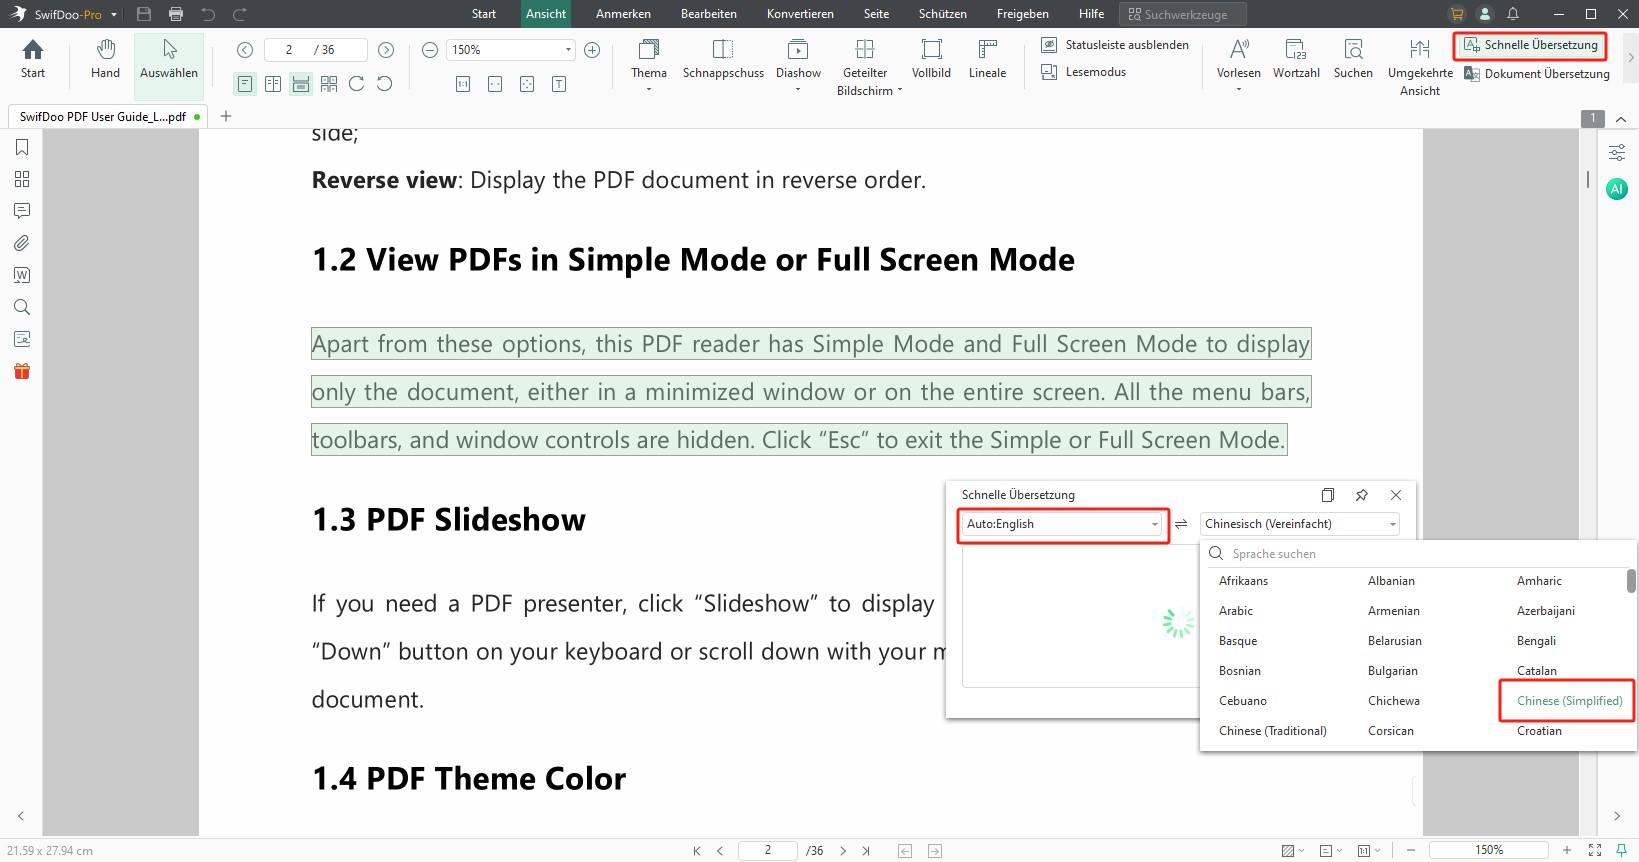Open the Ansicht tab
Image resolution: width=1639 pixels, height=862 pixels.
(x=546, y=14)
